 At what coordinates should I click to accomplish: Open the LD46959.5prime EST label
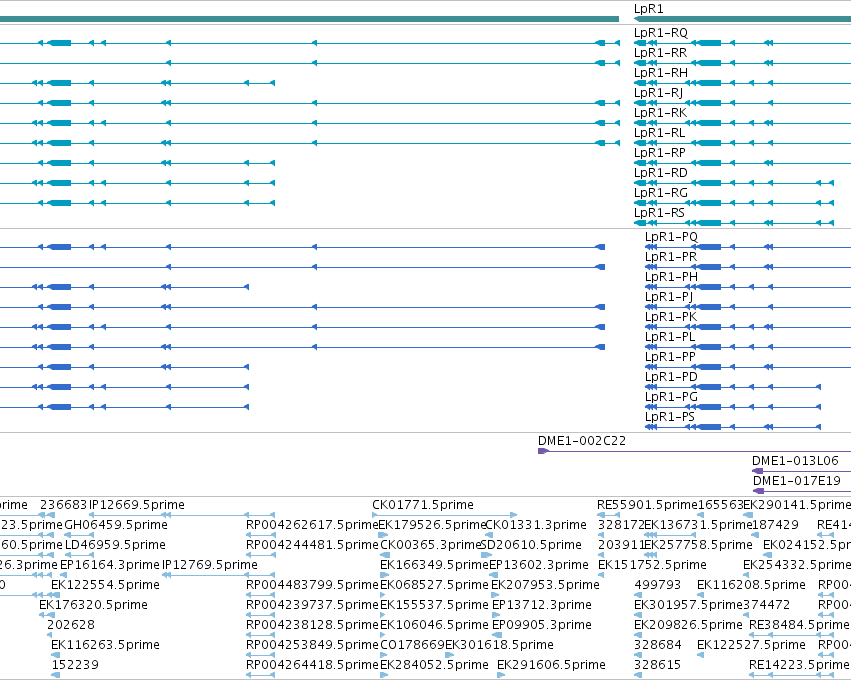(115, 545)
